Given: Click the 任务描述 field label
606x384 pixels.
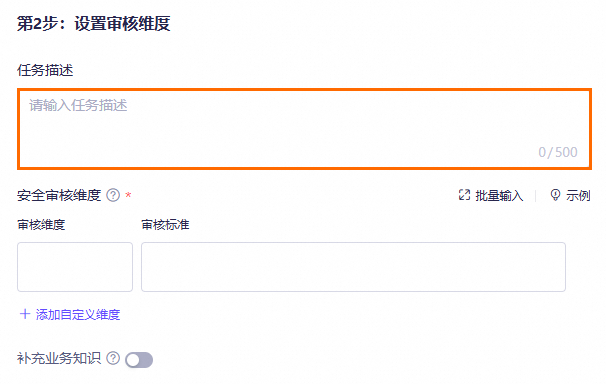Looking at the screenshot, I should [45, 70].
